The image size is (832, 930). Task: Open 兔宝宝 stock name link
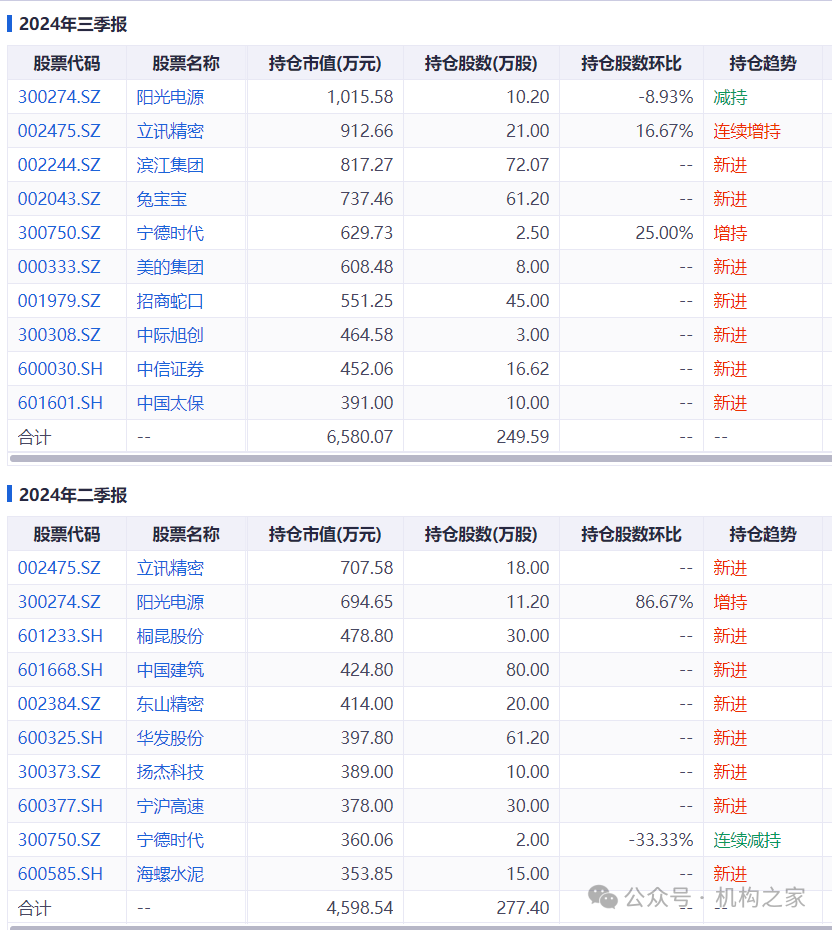point(162,199)
